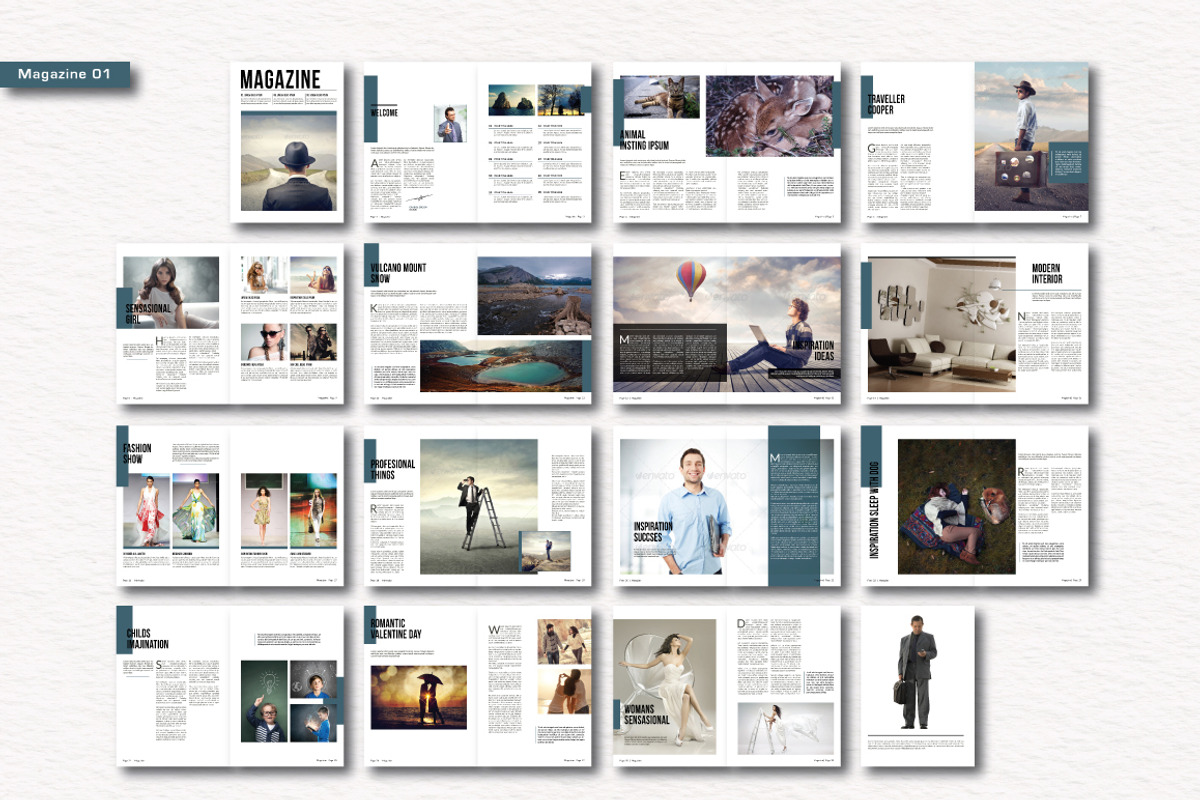Viewport: 1200px width, 800px height.
Task: Click the "Magazine 01" label banner
Action: tap(65, 74)
